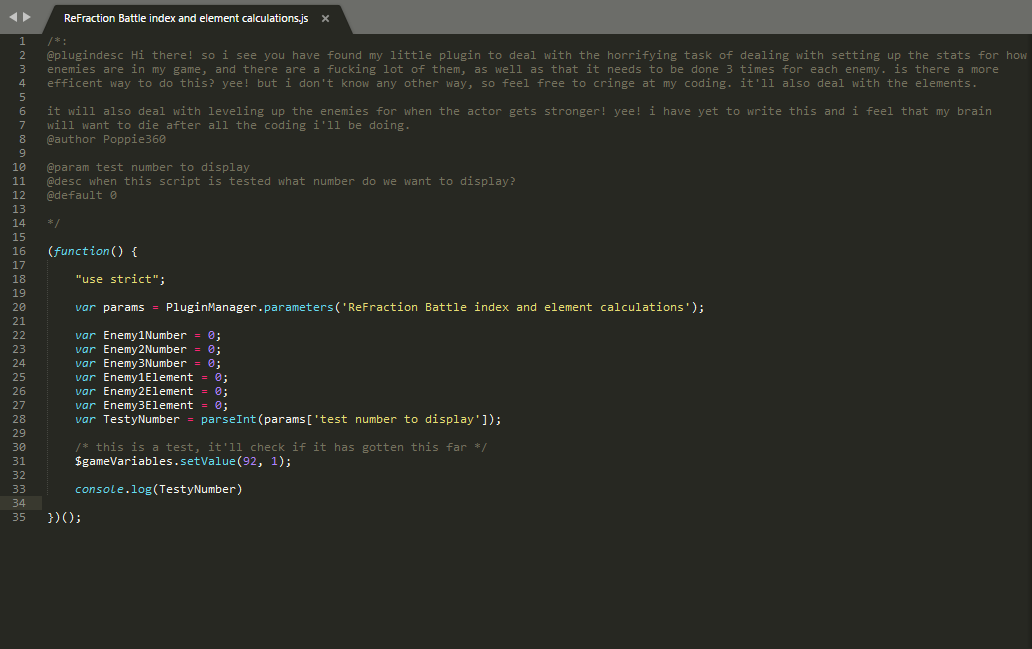Viewport: 1032px width, 649px height.
Task: Place cursor on the console.log(TestyNumber) line
Action: click(x=158, y=489)
